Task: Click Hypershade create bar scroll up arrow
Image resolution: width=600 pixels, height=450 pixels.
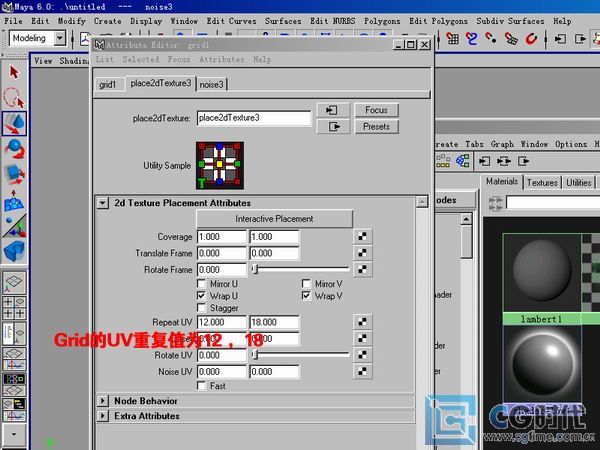Action: tap(466, 219)
